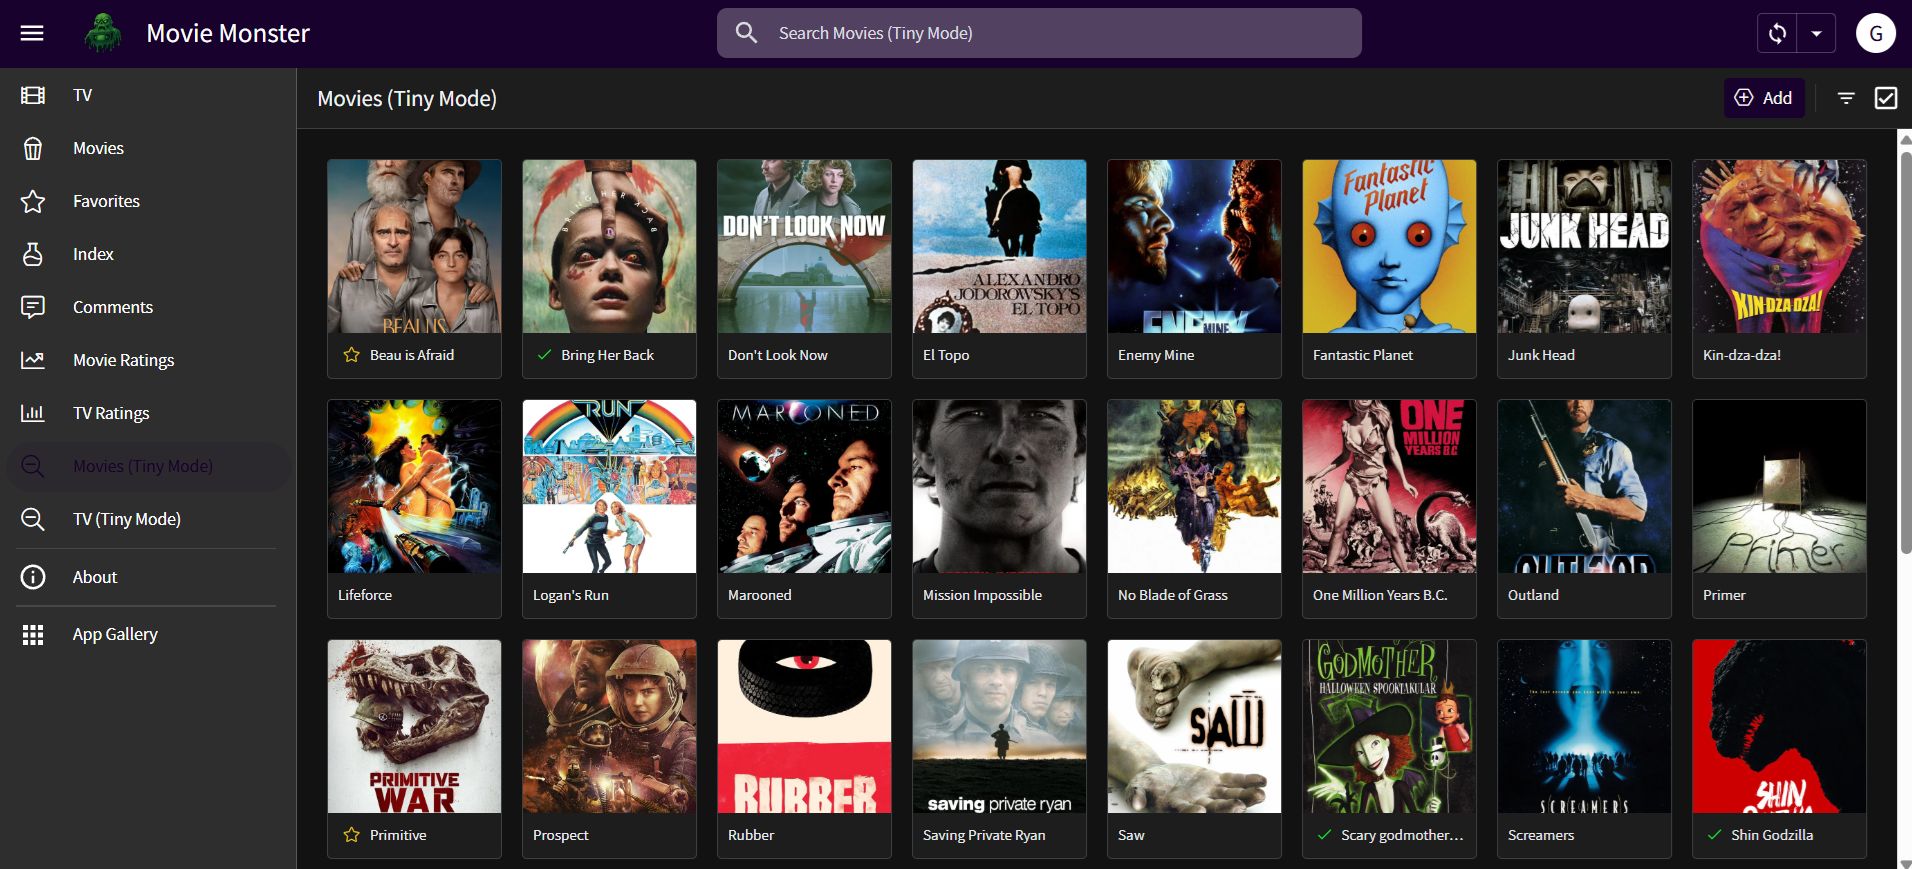Toggle the watched checkmark on Shin Godzilla
The height and width of the screenshot is (869, 1912).
click(1714, 835)
